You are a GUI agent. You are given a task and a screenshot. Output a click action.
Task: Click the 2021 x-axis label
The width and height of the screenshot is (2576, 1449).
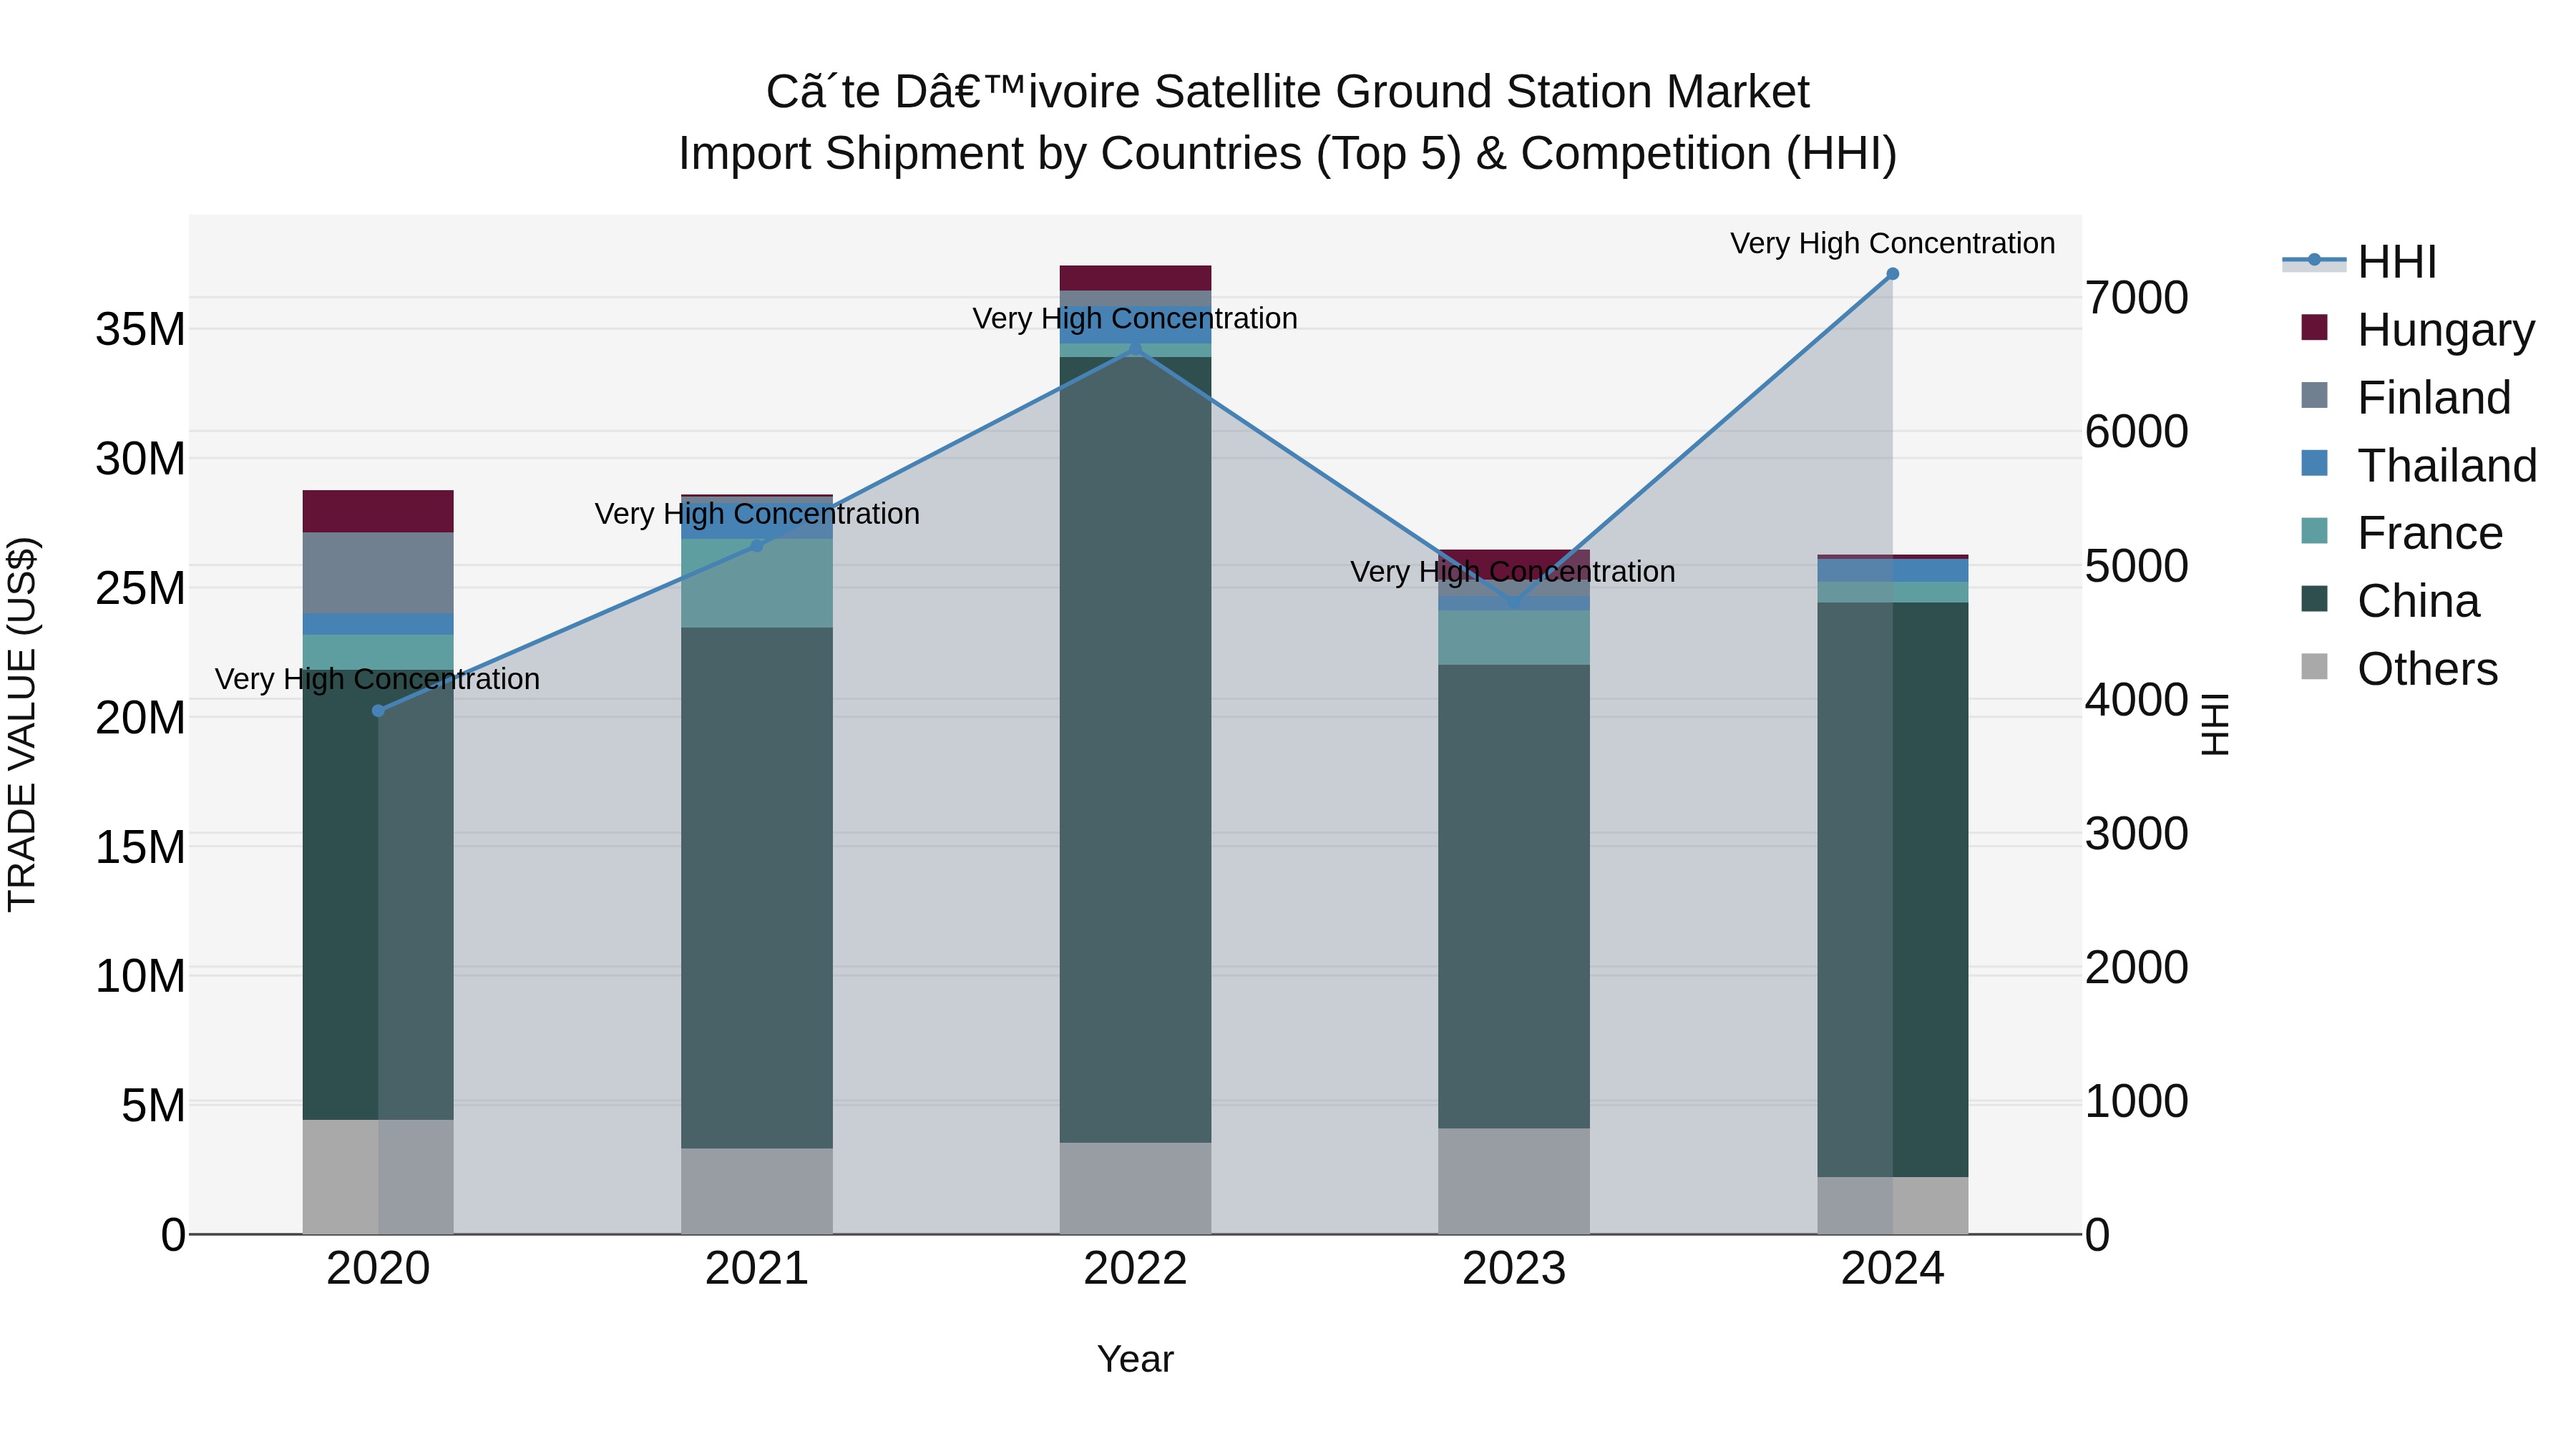point(757,1269)
